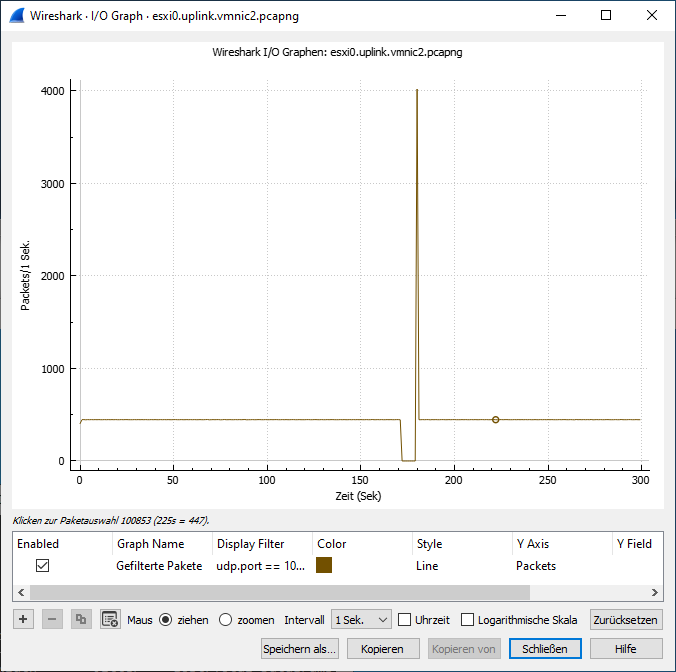Screen dimensions: 676x672
Task: Click the 'Y Axis' column header
Action: 562,544
